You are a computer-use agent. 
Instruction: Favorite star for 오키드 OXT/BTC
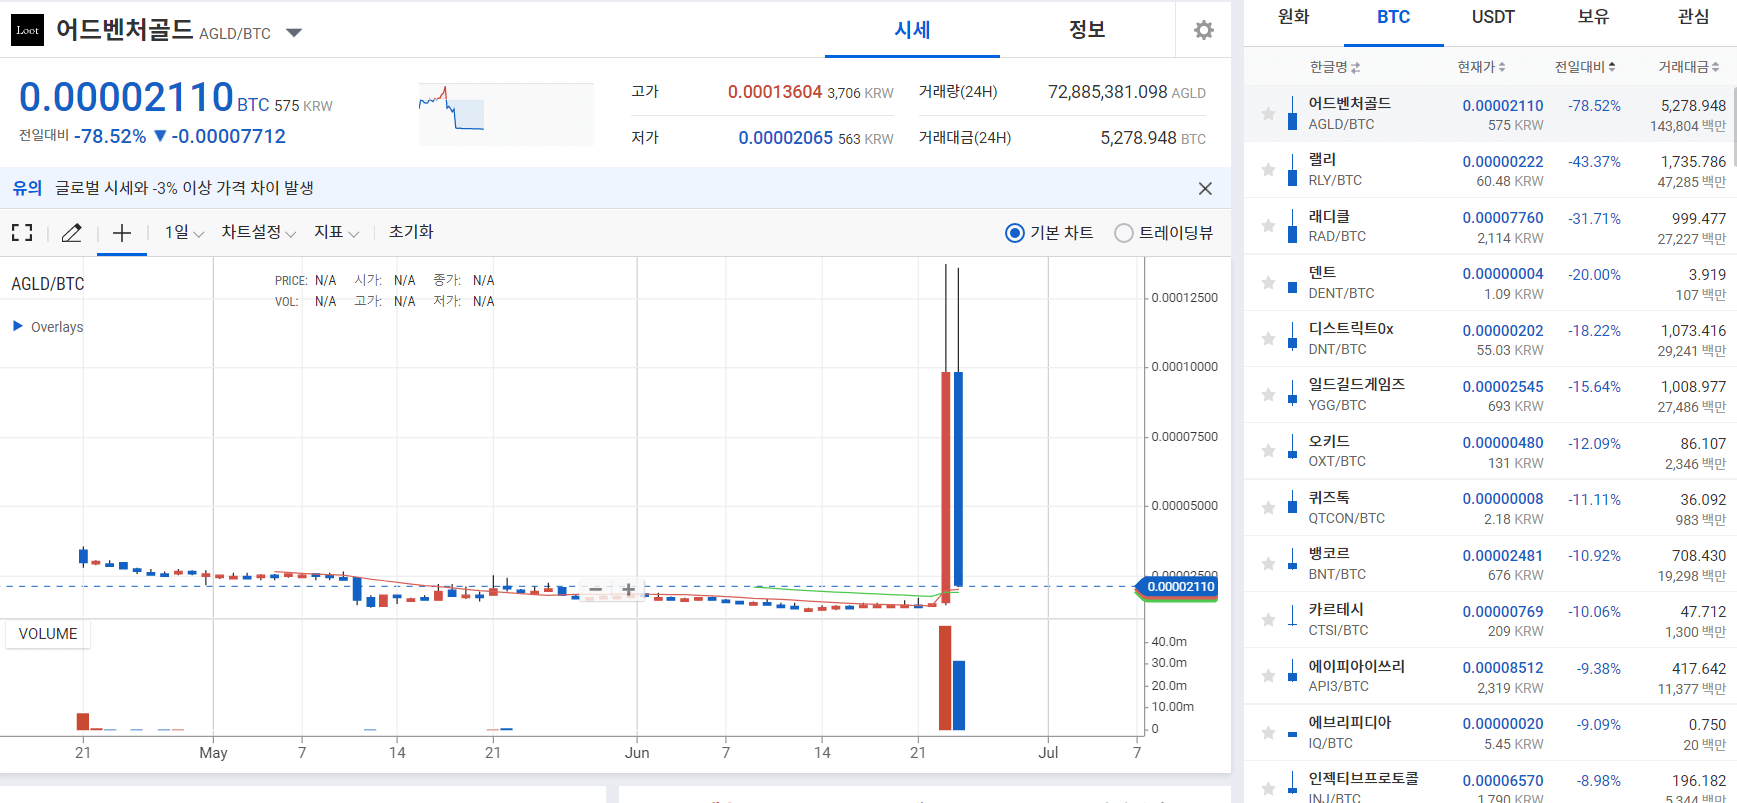point(1268,451)
